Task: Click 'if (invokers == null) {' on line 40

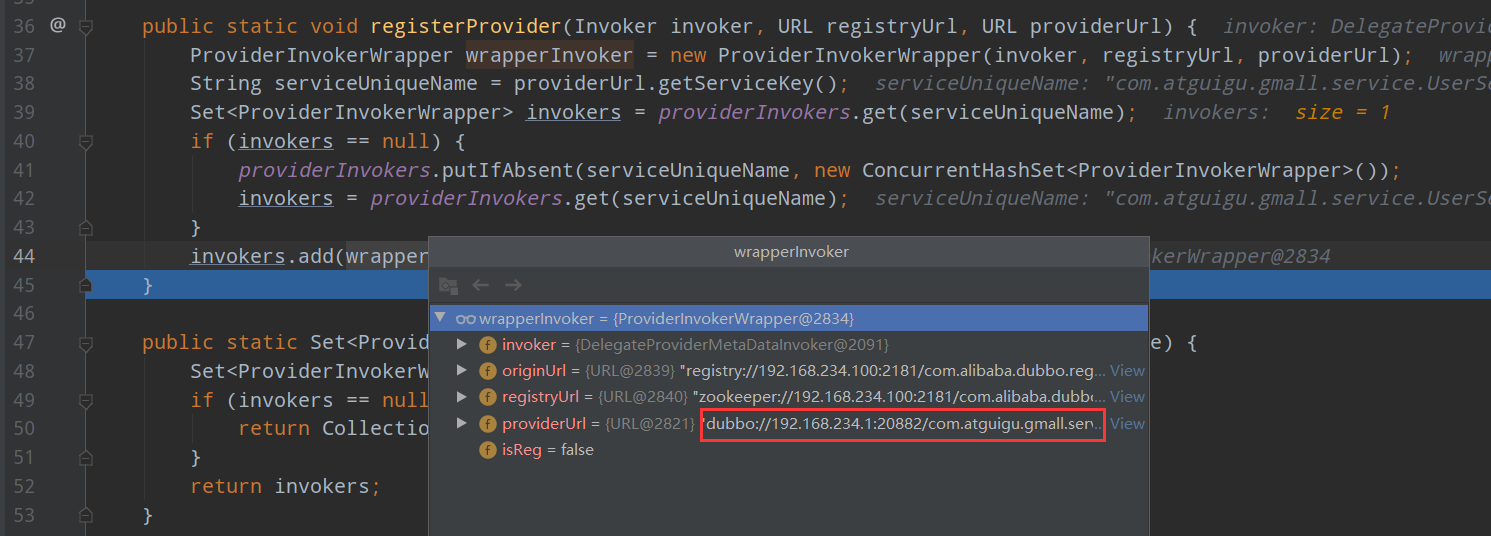Action: point(329,141)
